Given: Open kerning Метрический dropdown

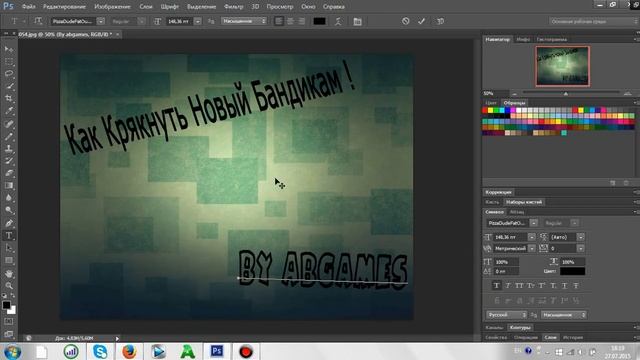Looking at the screenshot, I should point(531,248).
